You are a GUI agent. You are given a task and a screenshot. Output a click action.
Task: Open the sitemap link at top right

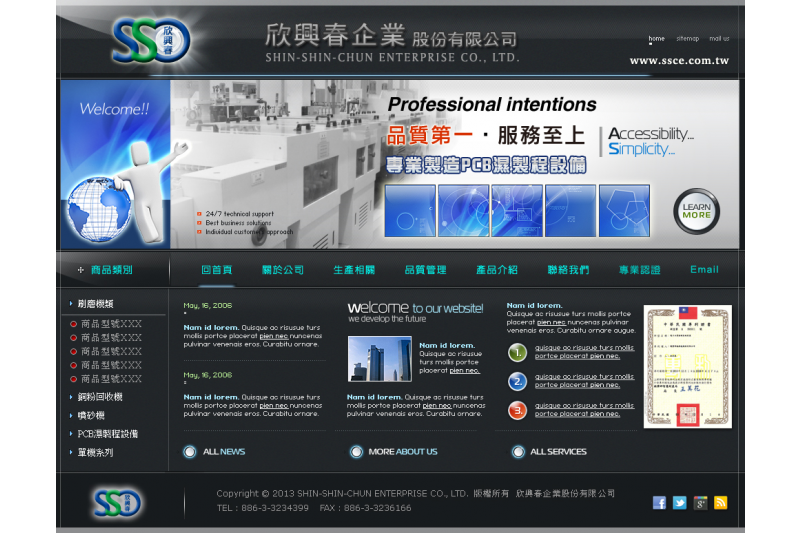pos(687,39)
